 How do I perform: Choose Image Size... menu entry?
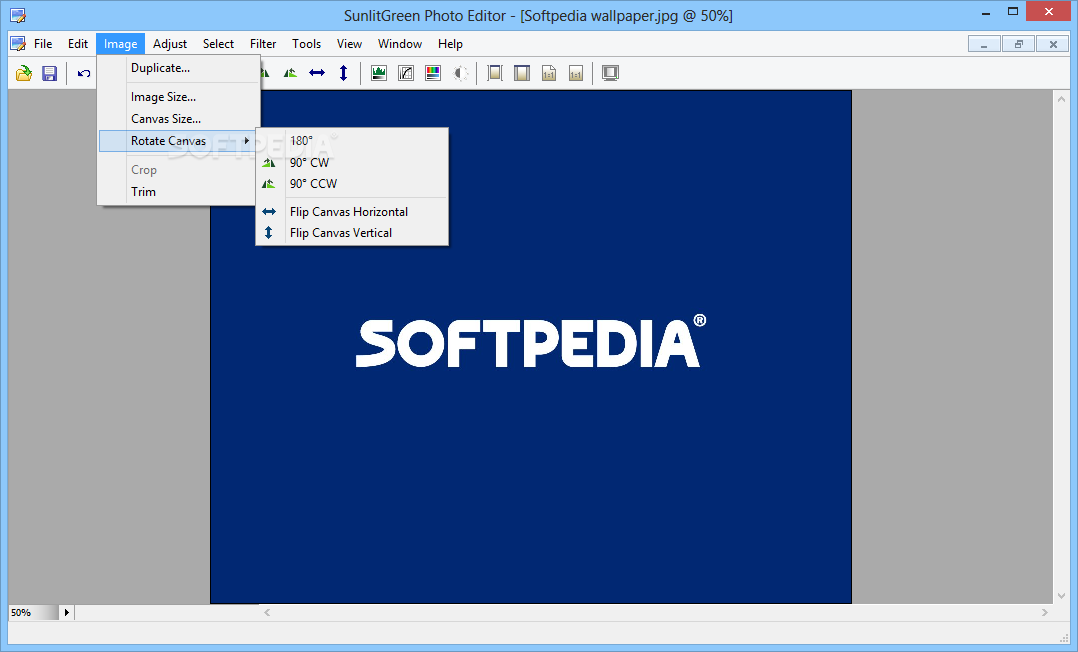click(x=179, y=97)
